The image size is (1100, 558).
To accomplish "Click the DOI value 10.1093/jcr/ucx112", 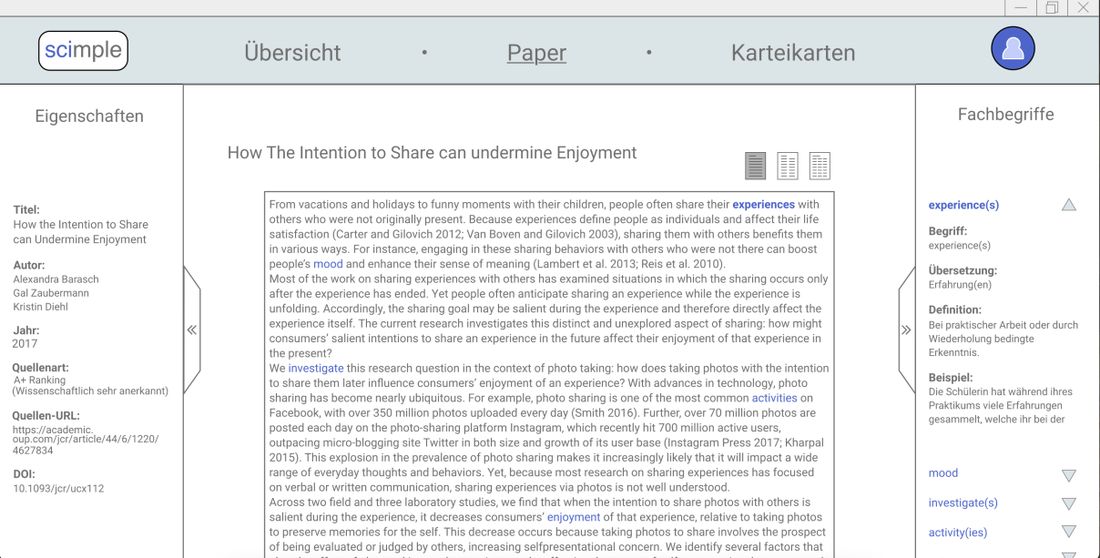I will (58, 489).
